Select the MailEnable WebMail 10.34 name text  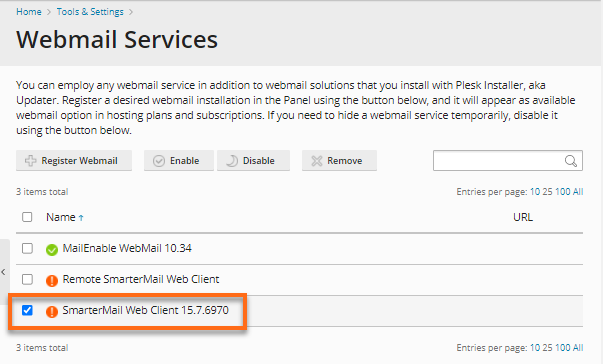point(127,248)
